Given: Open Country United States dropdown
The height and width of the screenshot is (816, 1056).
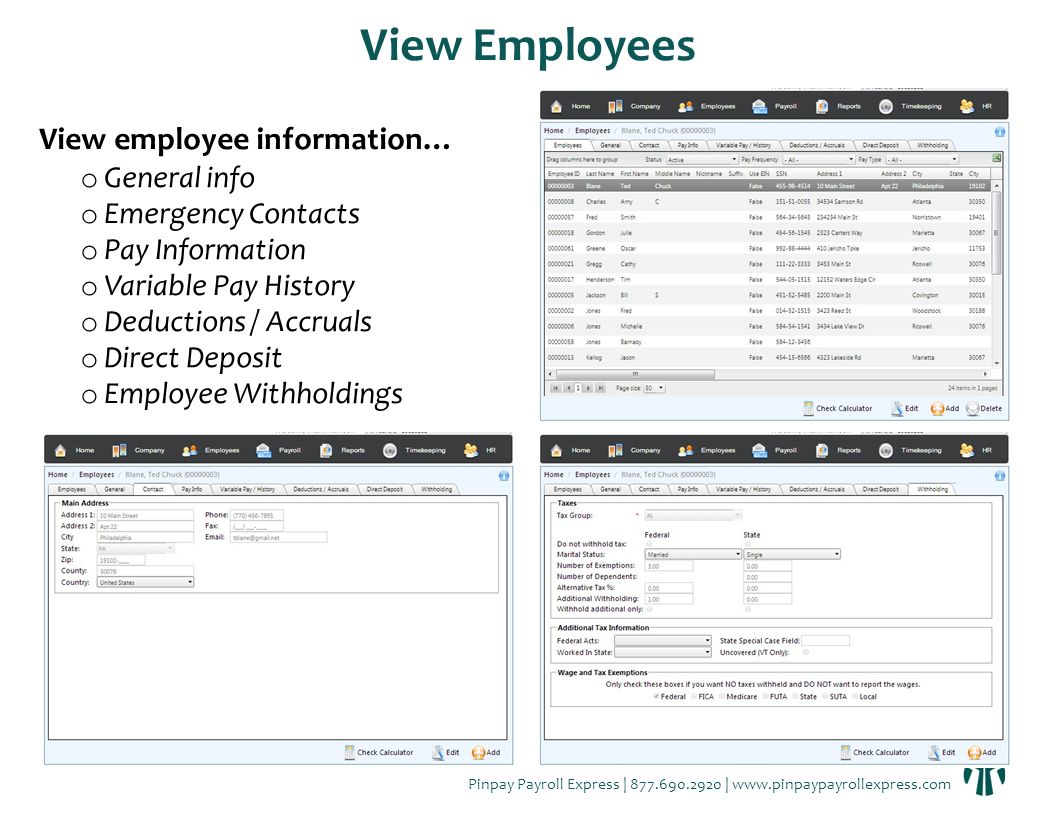Looking at the screenshot, I should click(x=145, y=582).
